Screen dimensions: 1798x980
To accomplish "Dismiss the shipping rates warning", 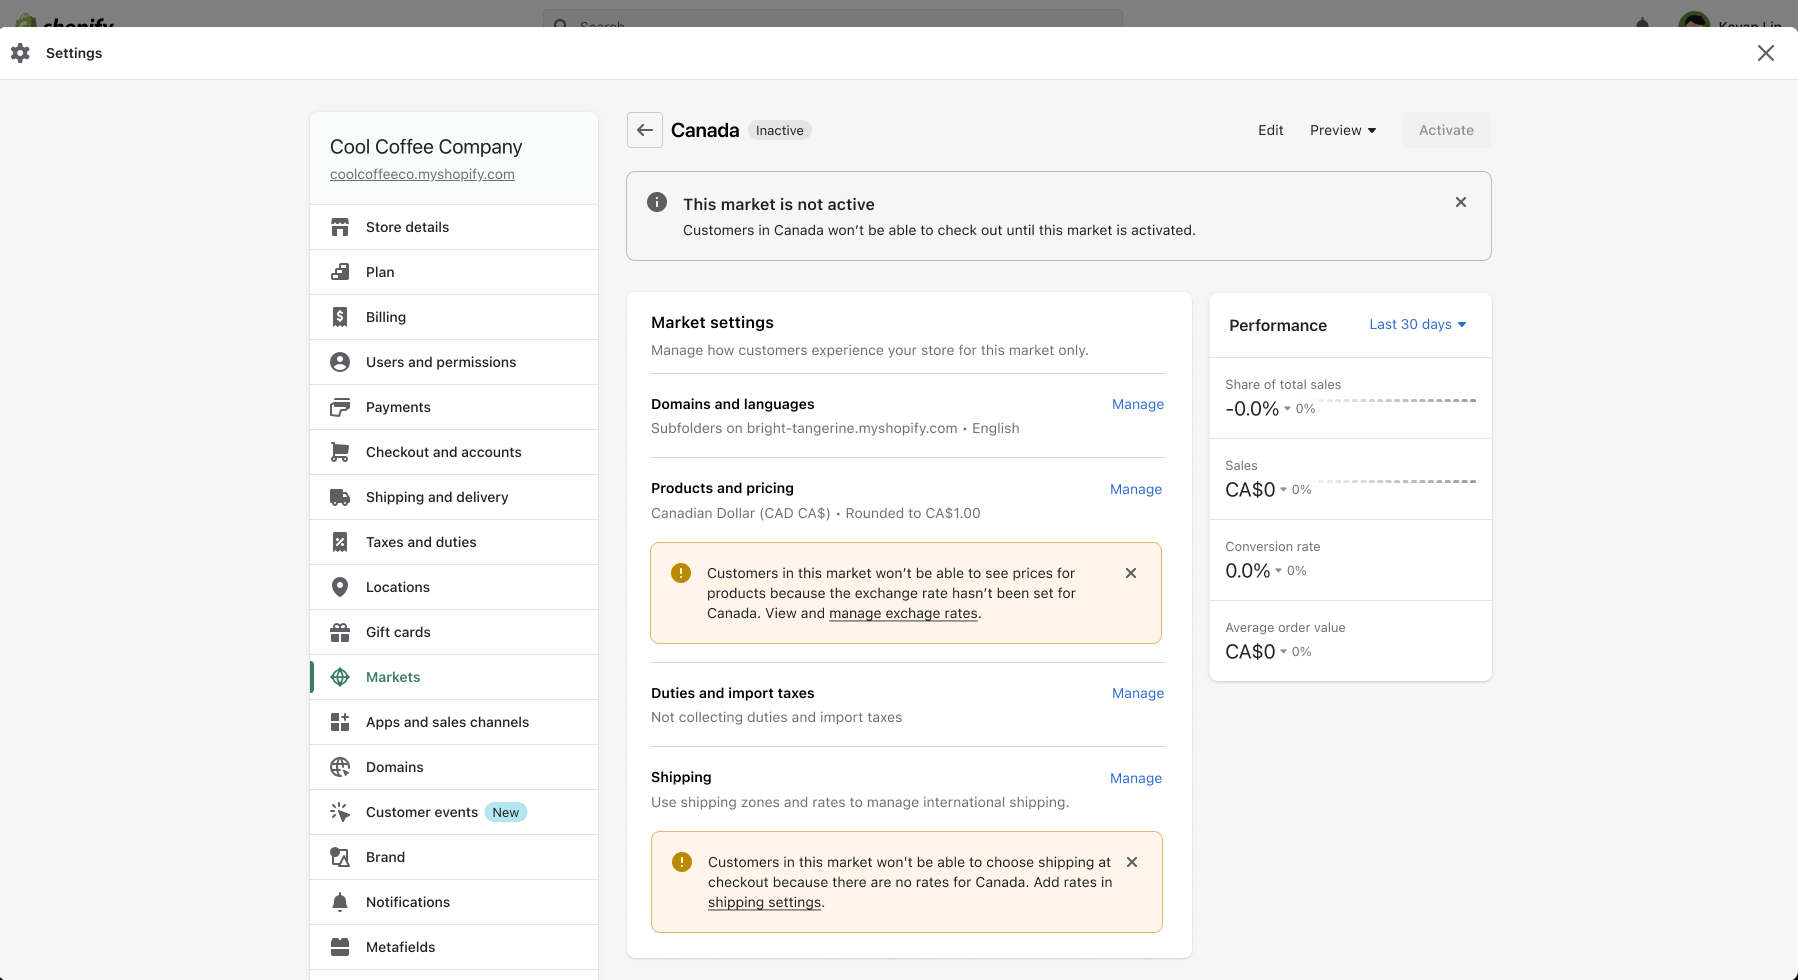I will click(1132, 862).
